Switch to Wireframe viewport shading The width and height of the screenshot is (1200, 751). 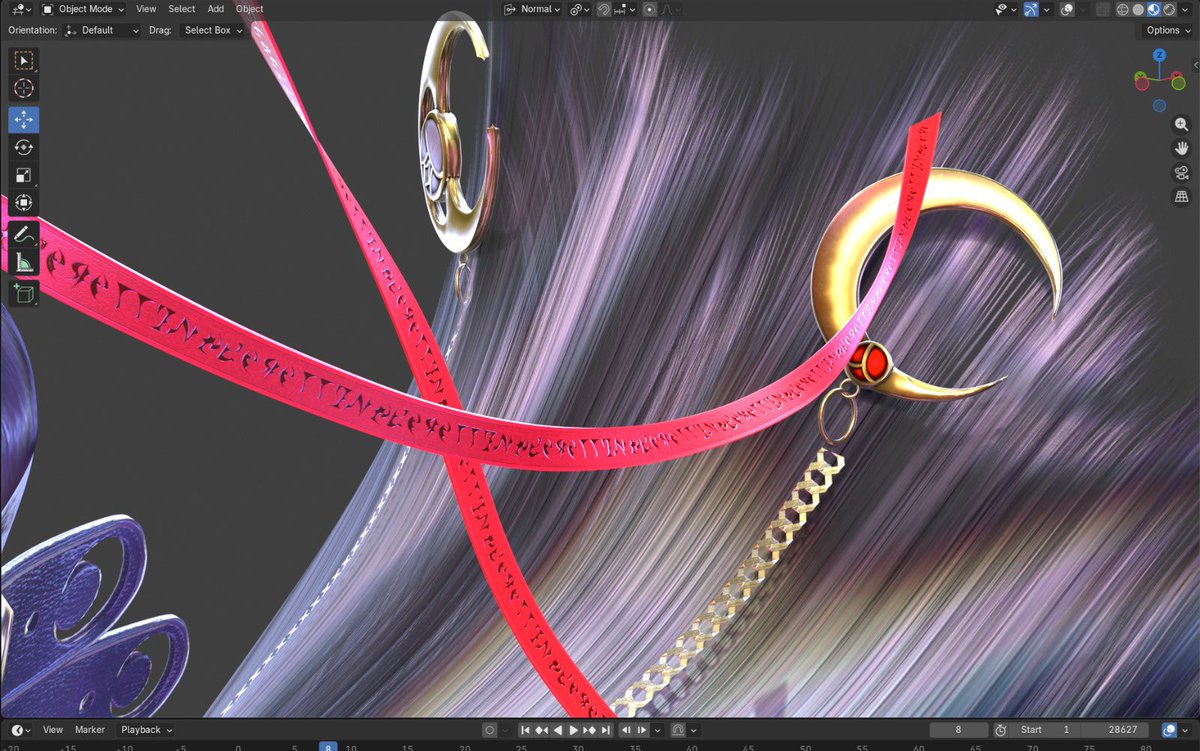(1123, 9)
